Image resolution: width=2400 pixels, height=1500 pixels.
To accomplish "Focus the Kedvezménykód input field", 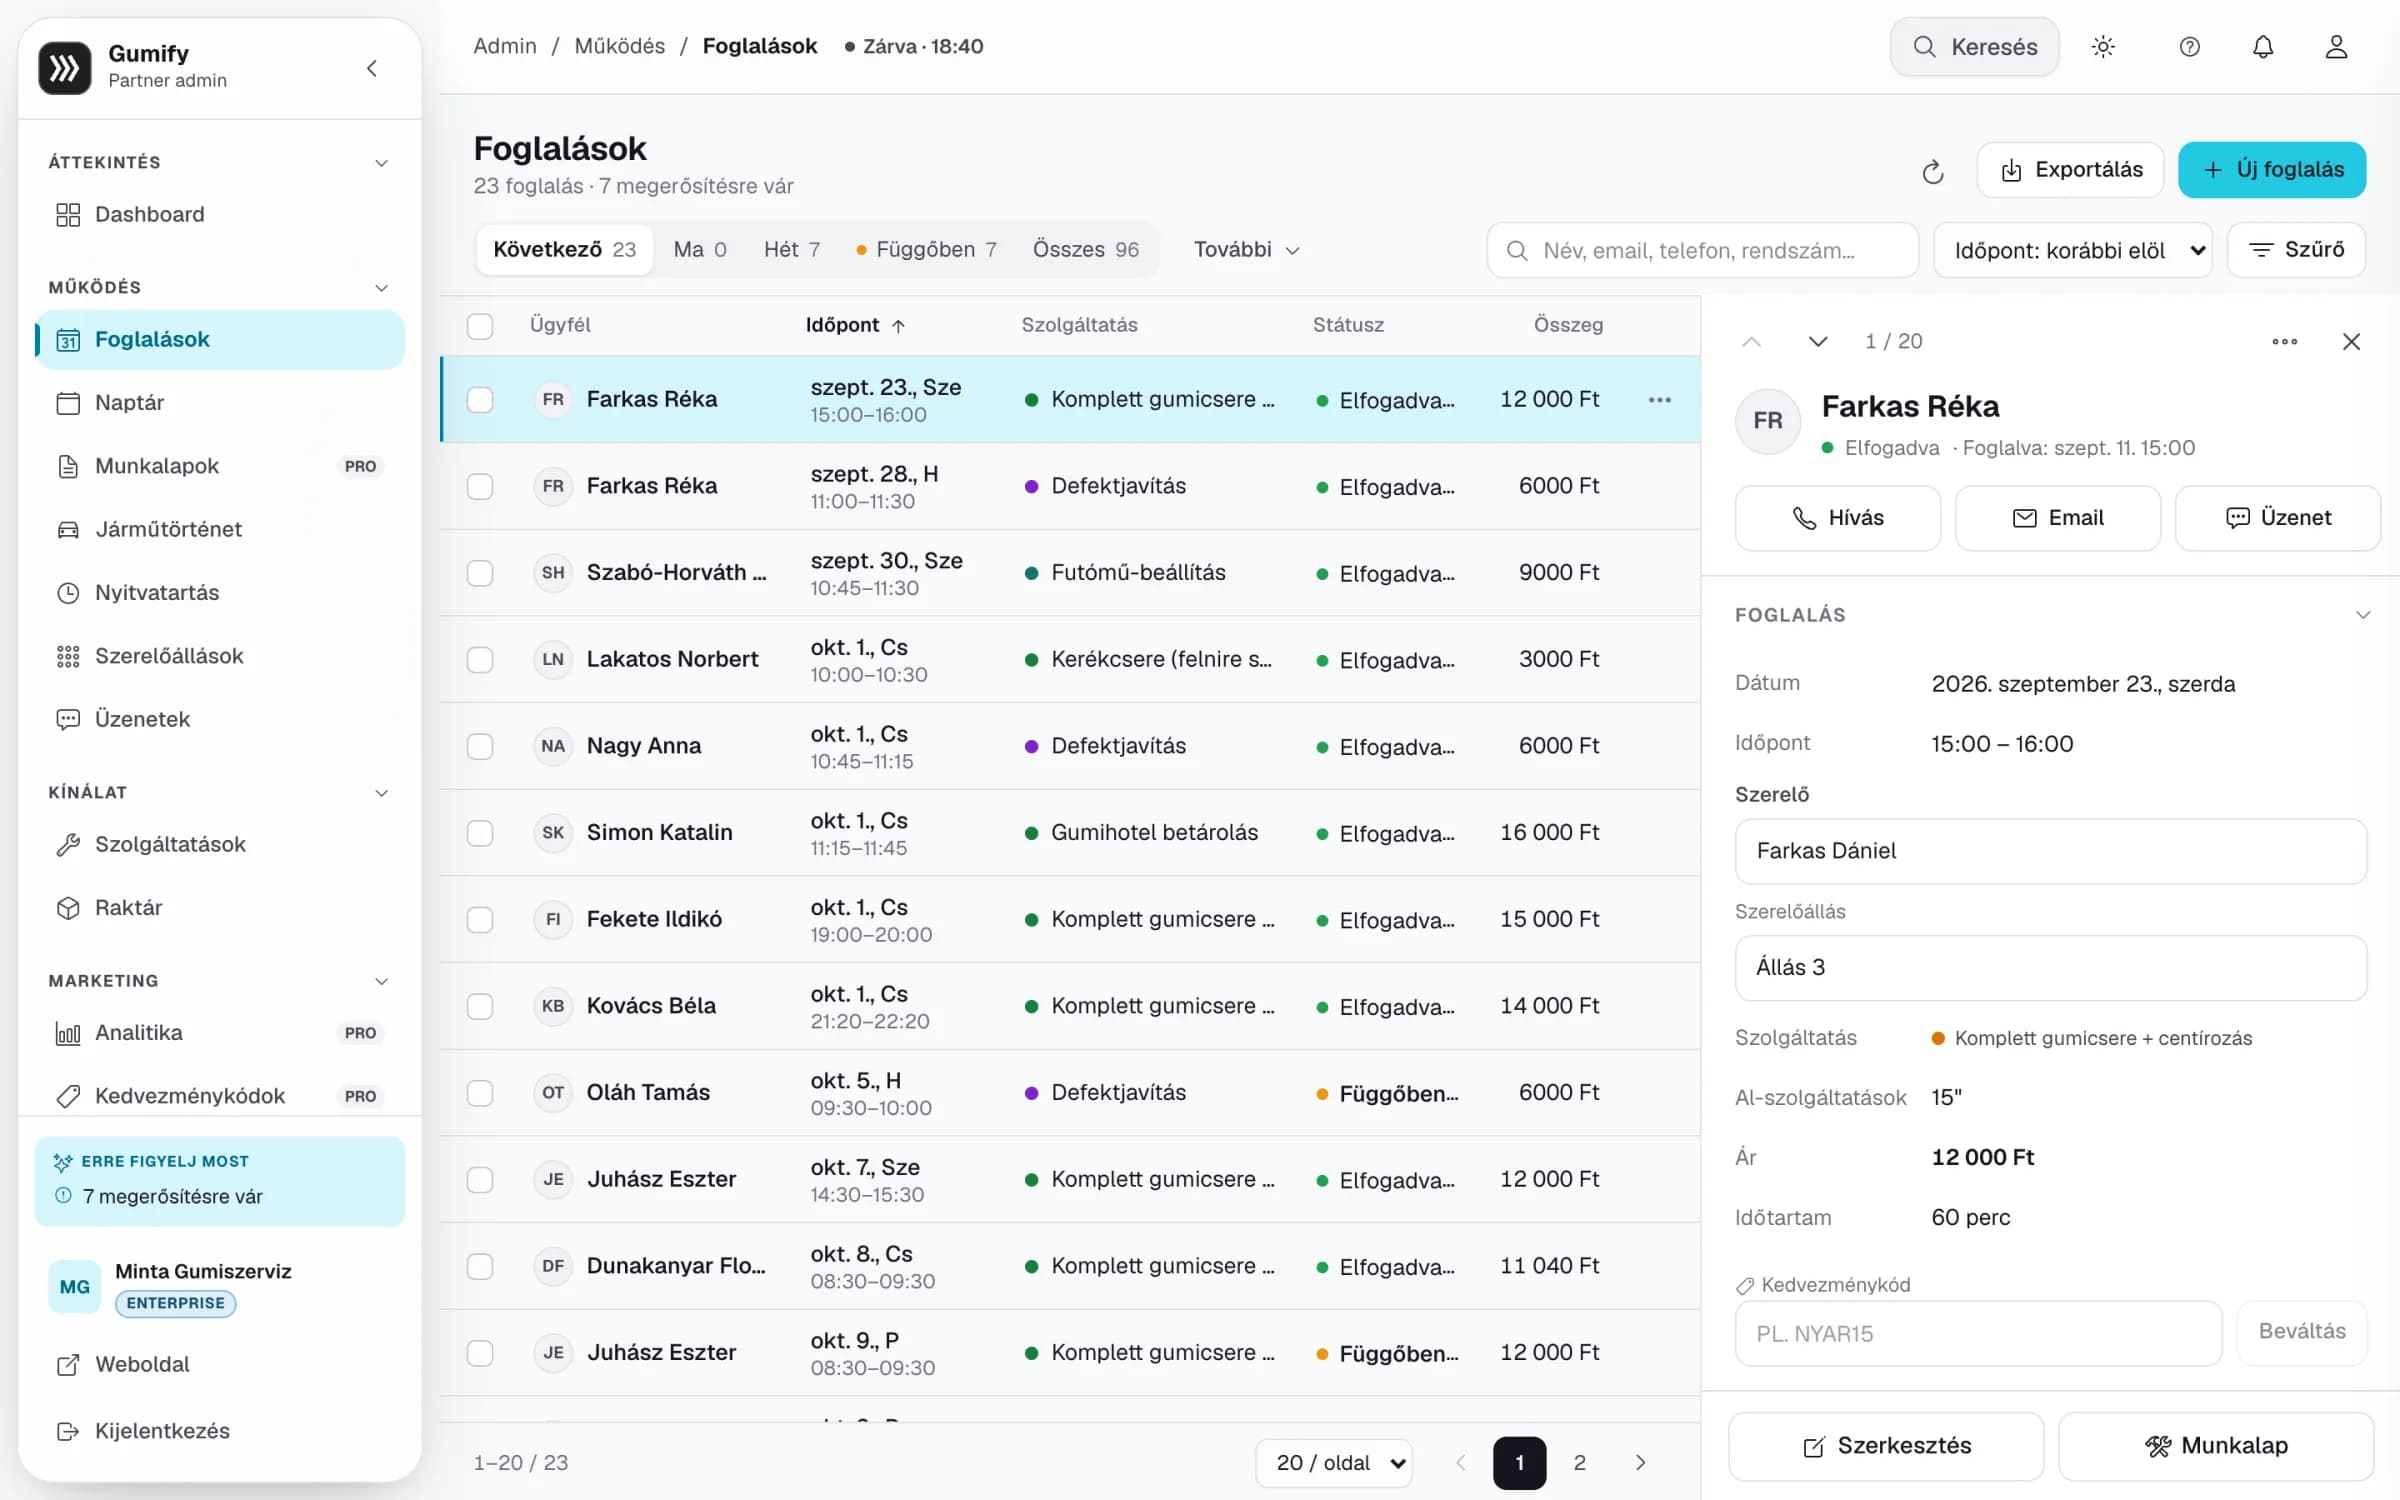I will tap(1978, 1333).
